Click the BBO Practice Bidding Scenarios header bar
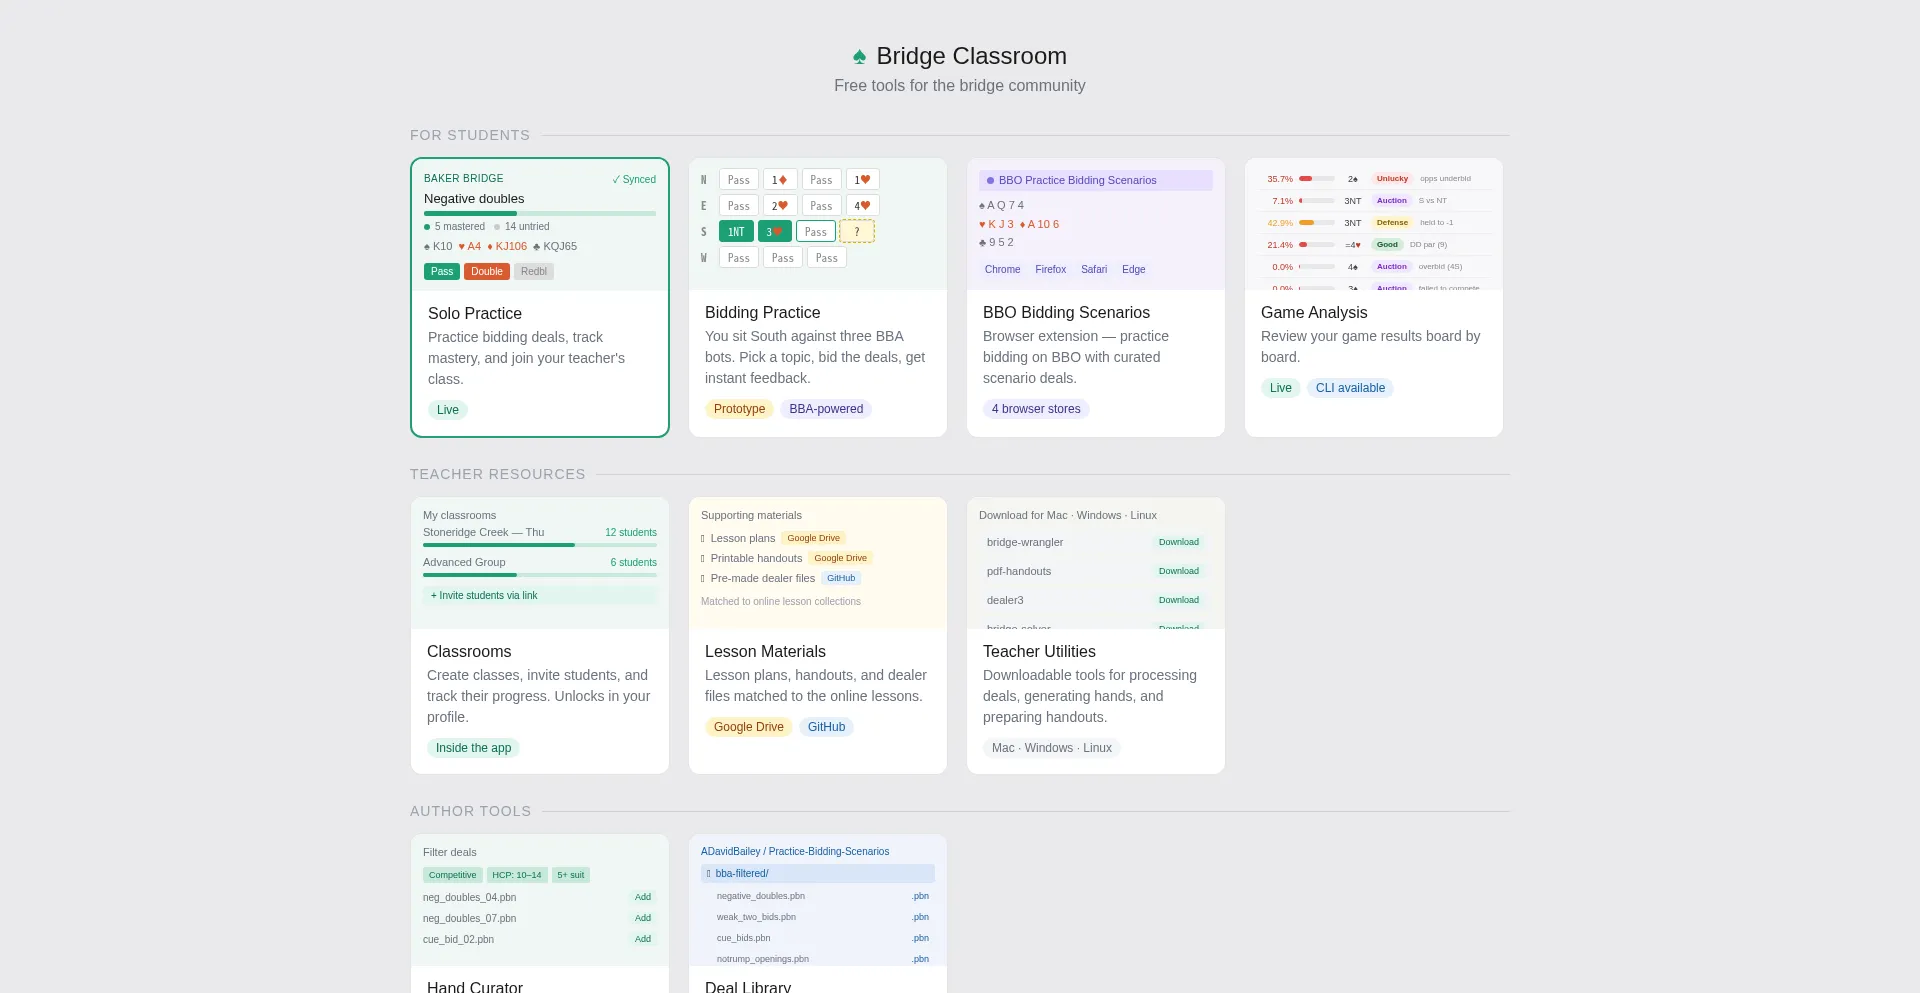This screenshot has height=993, width=1920. [x=1096, y=180]
